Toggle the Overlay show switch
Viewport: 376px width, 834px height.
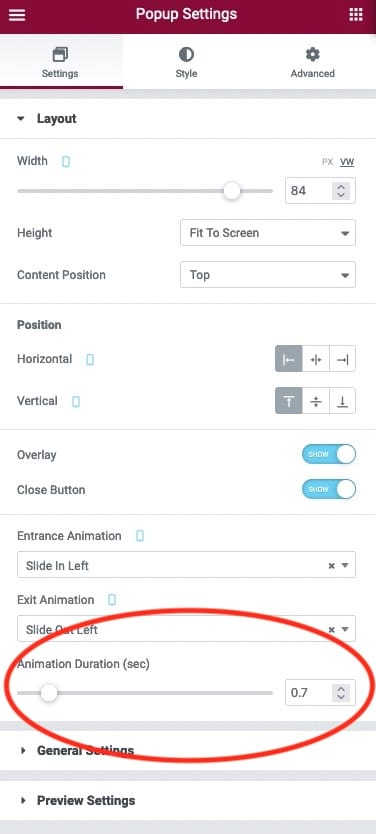tap(329, 455)
